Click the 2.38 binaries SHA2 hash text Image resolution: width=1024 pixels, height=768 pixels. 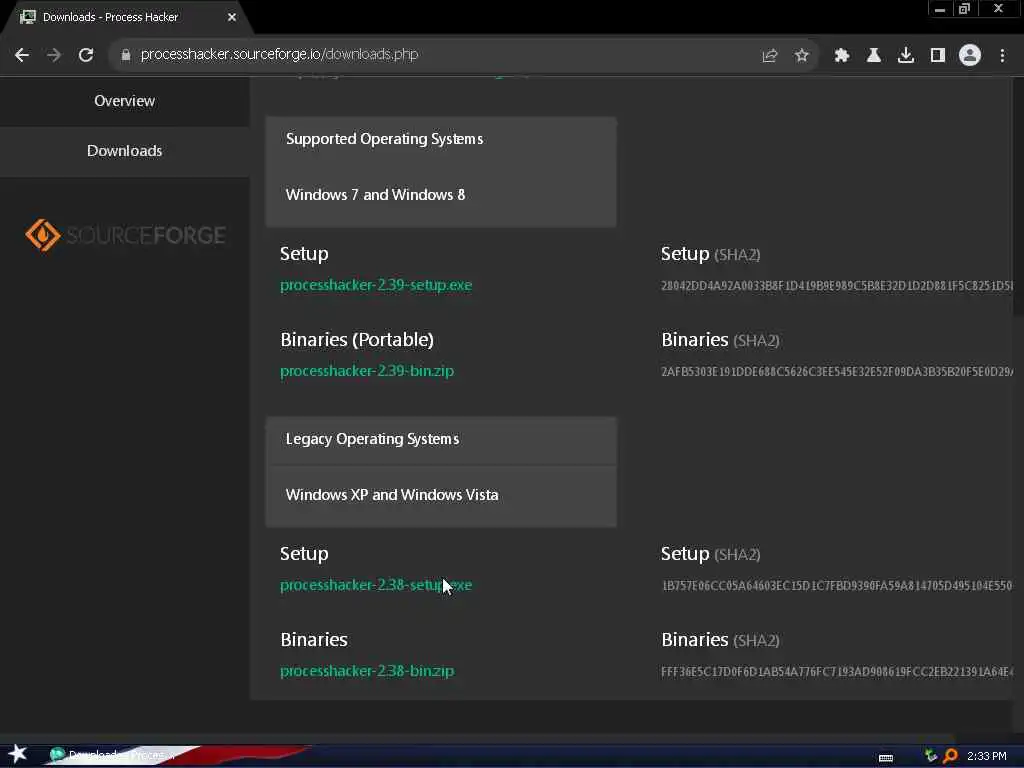tap(837, 671)
